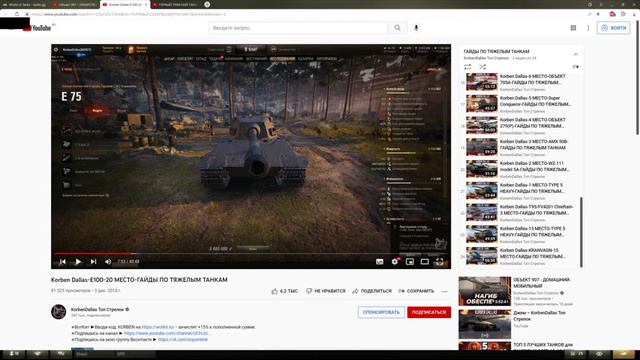
Task: Mute the video volume
Action: [108, 262]
